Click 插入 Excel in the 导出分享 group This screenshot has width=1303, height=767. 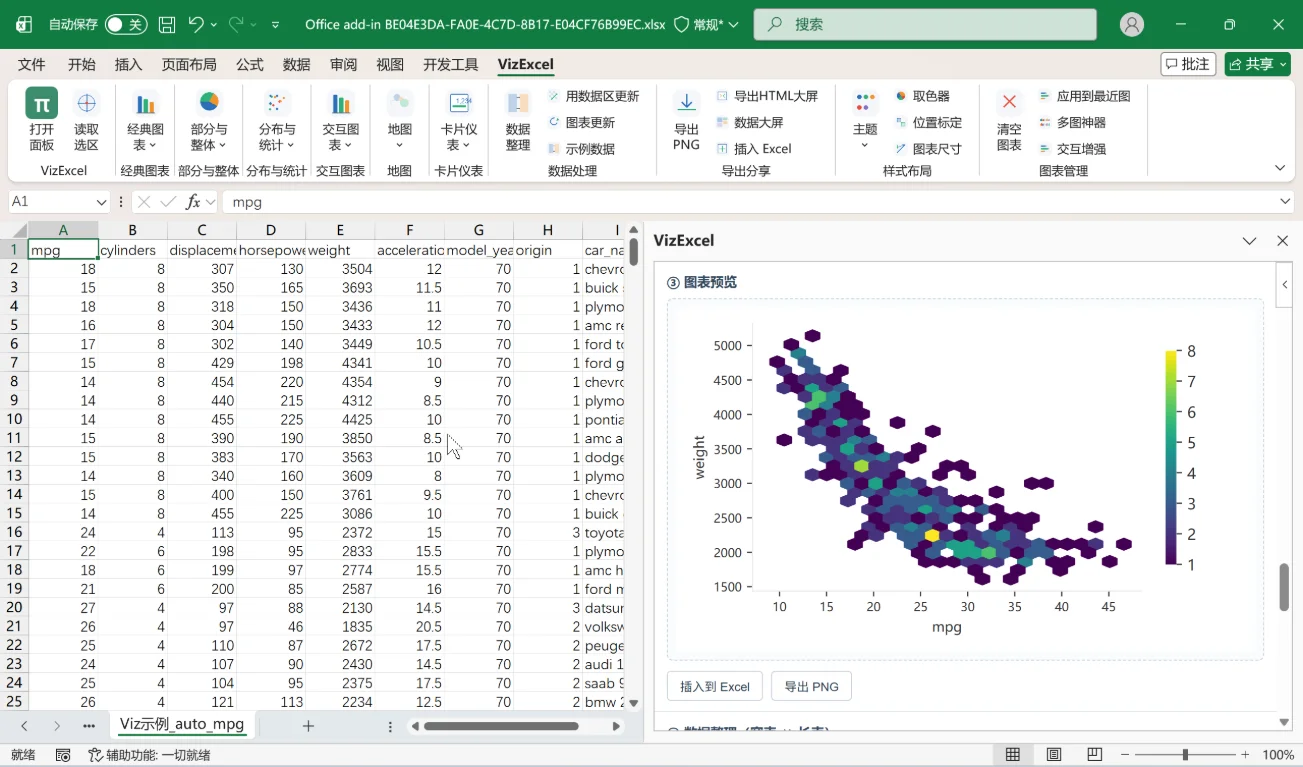click(x=754, y=148)
